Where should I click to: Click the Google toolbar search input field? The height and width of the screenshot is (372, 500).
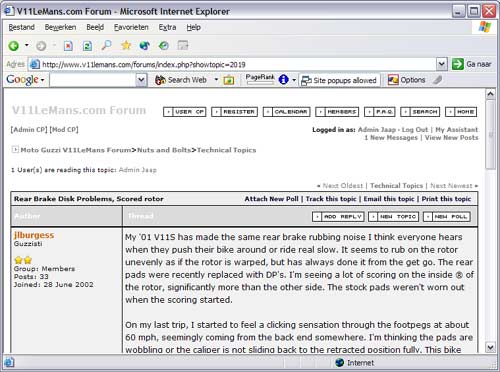pyautogui.click(x=93, y=80)
